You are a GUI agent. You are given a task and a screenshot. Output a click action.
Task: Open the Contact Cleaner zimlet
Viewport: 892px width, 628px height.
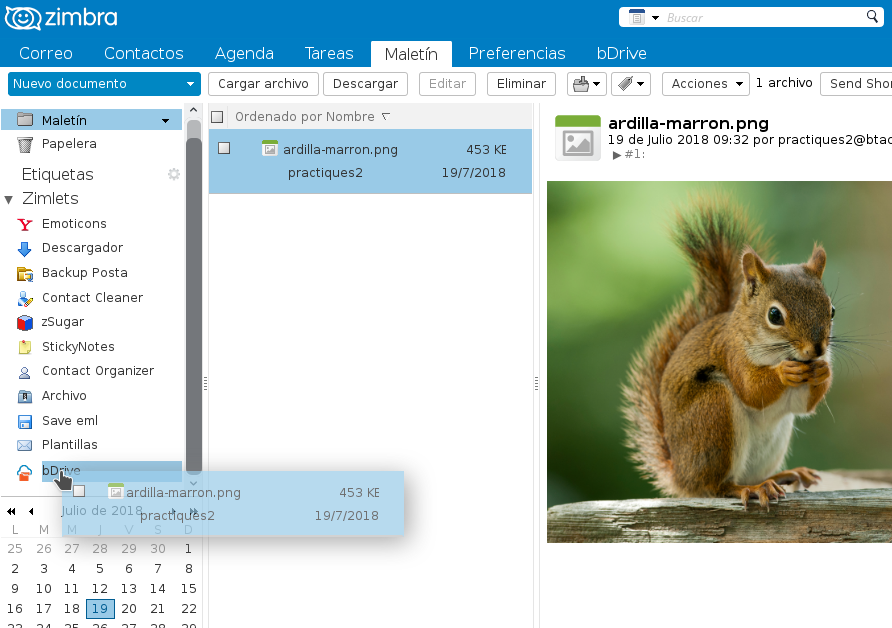[x=92, y=298]
